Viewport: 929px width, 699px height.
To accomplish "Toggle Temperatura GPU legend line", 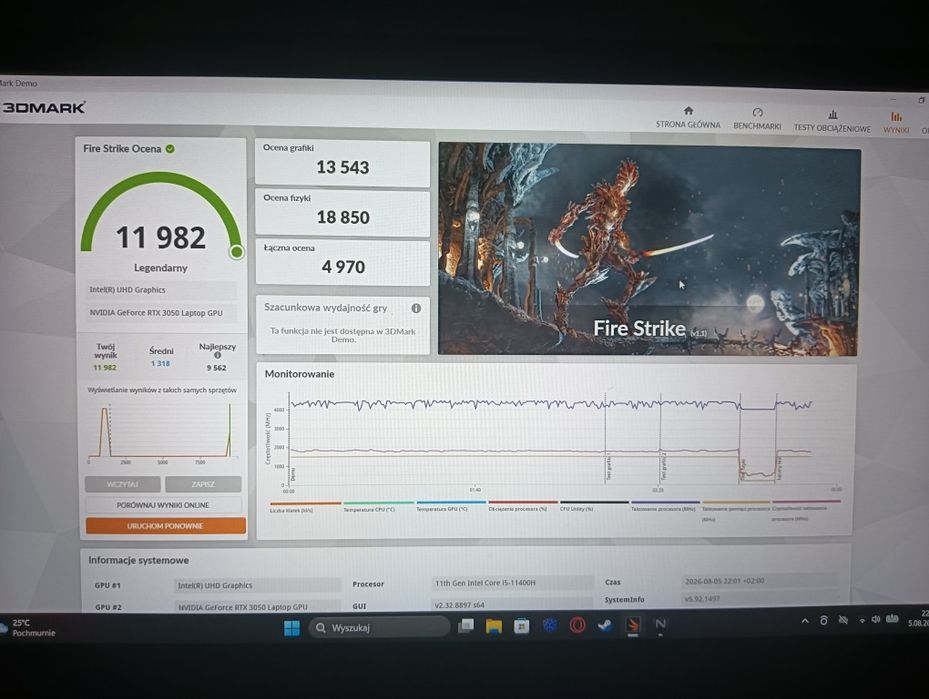I will pyautogui.click(x=450, y=506).
